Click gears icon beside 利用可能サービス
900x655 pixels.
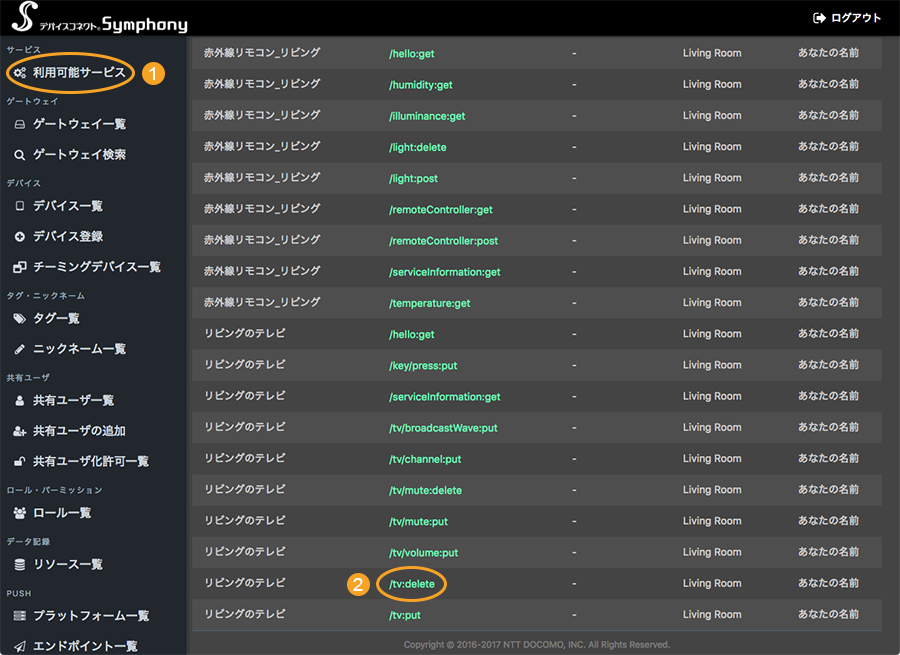point(20,73)
